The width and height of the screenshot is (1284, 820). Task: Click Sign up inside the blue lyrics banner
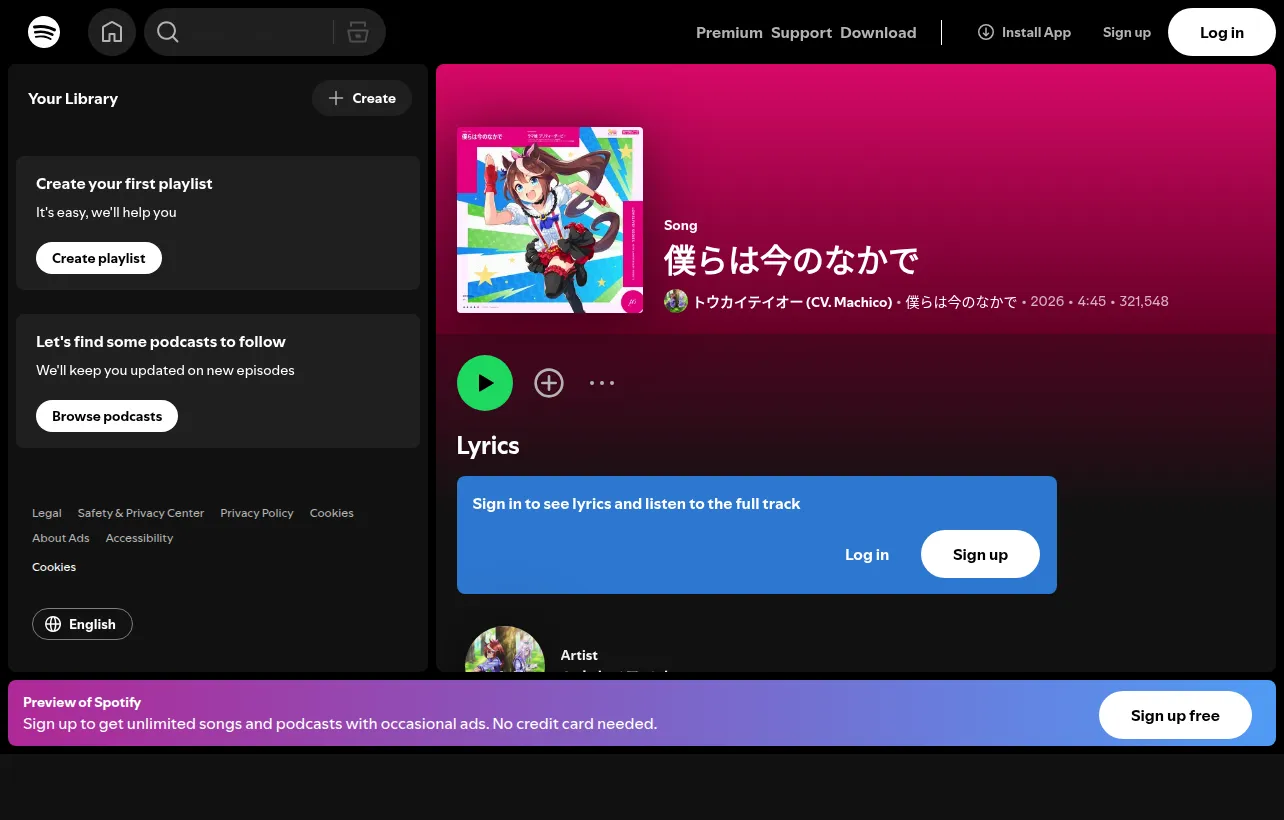(980, 554)
